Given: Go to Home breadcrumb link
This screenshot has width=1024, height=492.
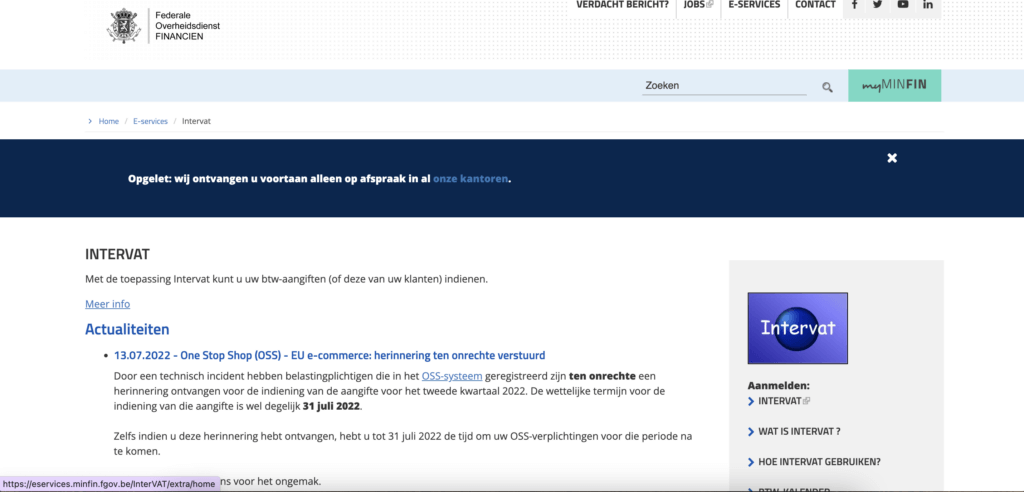Looking at the screenshot, I should click(x=108, y=122).
